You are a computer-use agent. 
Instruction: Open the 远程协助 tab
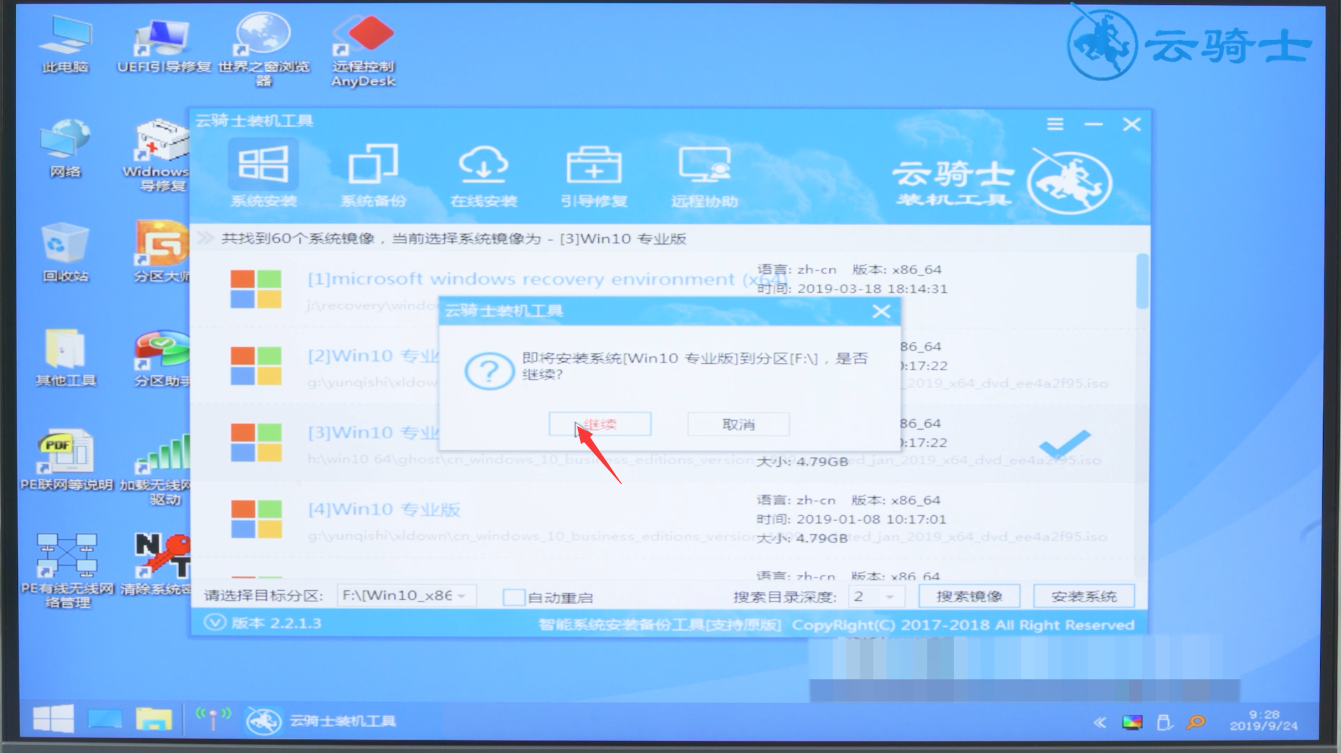click(704, 174)
